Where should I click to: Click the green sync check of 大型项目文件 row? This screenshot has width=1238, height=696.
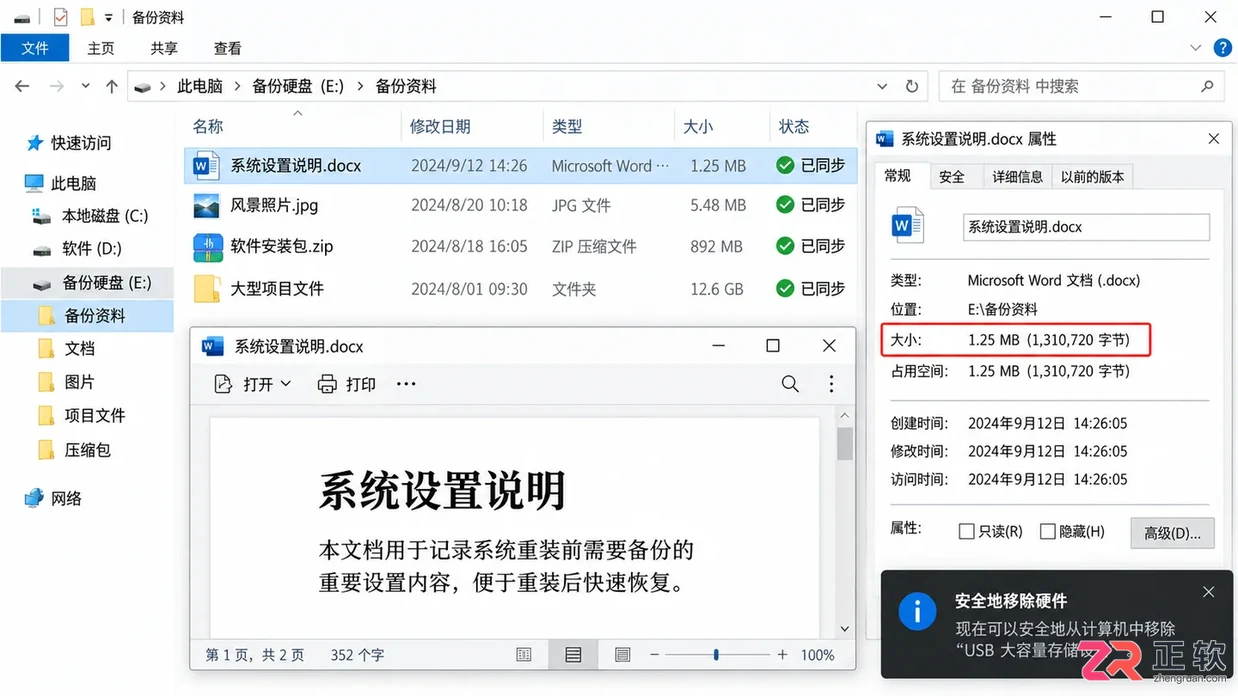click(x=785, y=288)
